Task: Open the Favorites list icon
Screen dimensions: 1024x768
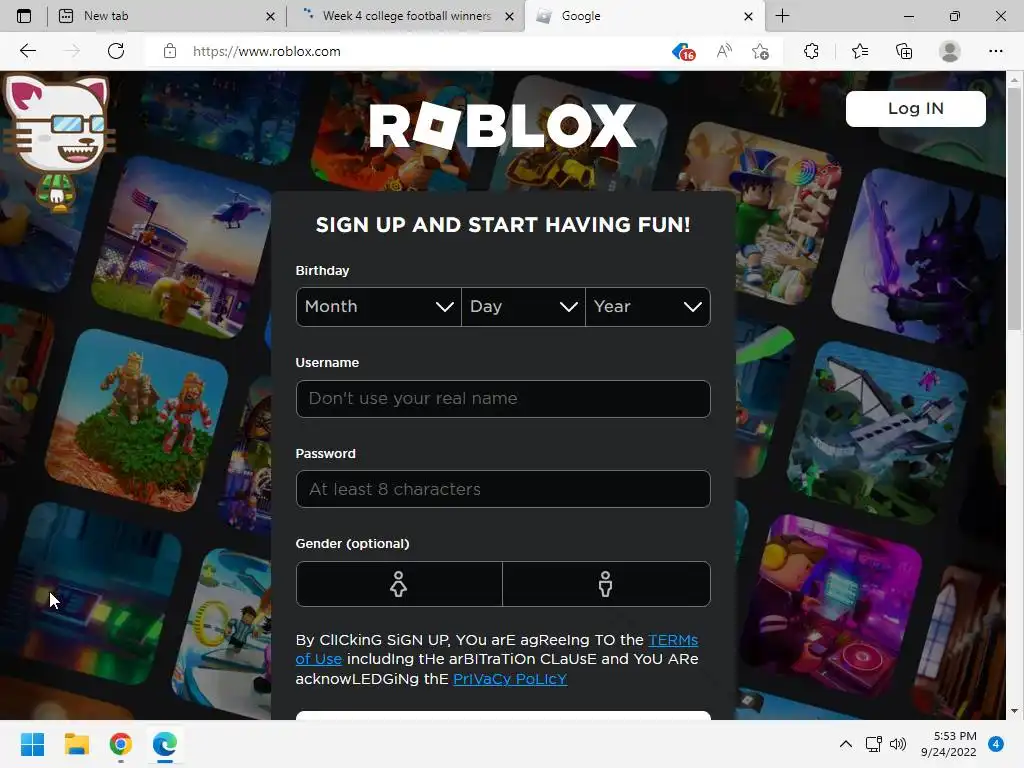Action: click(860, 51)
